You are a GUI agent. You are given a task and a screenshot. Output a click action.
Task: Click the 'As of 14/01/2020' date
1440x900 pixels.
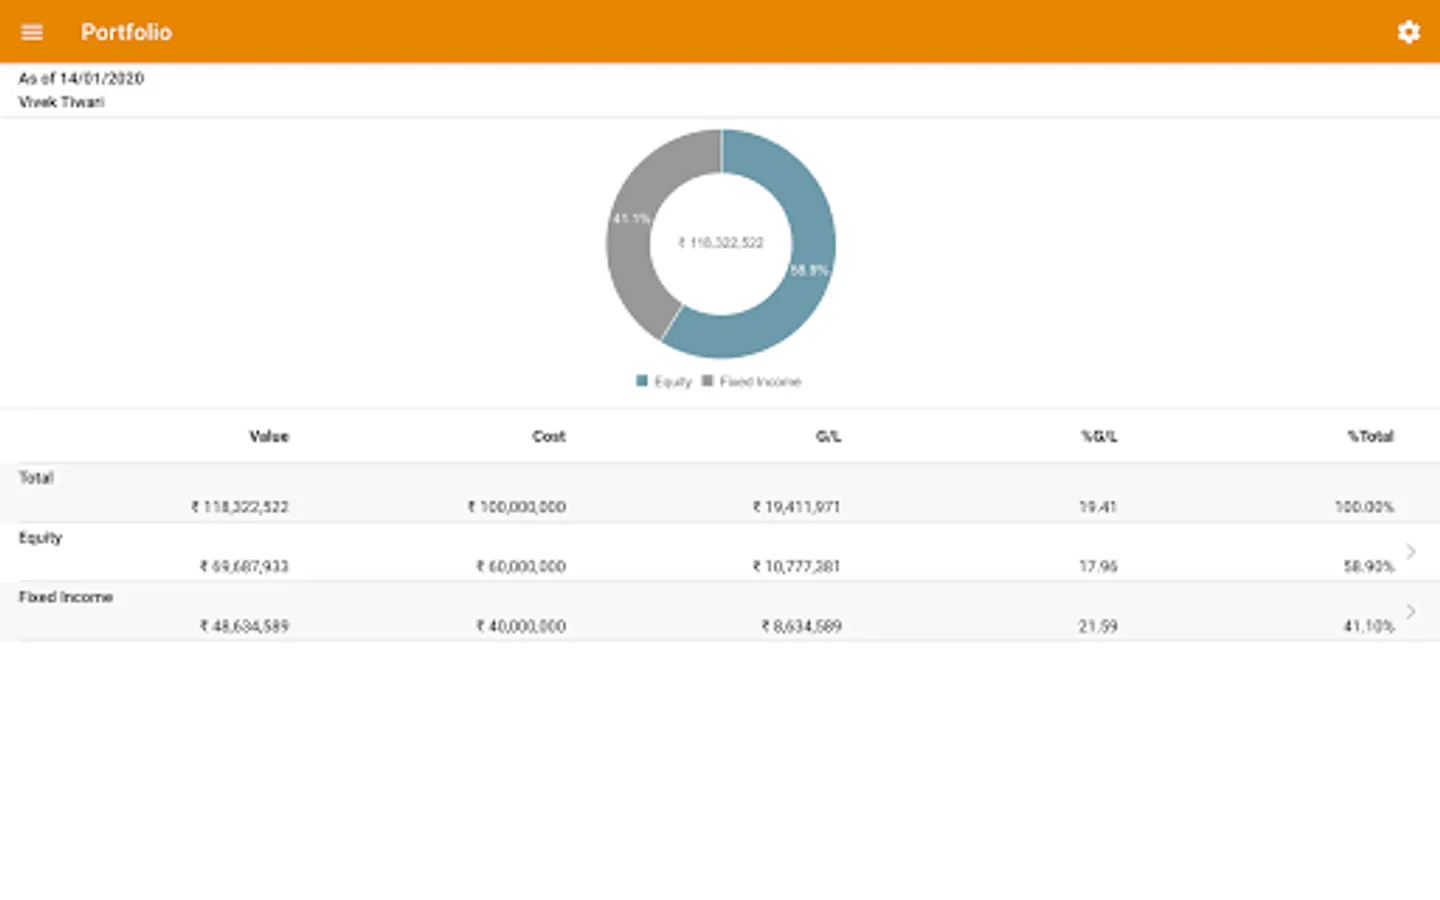pyautogui.click(x=81, y=78)
